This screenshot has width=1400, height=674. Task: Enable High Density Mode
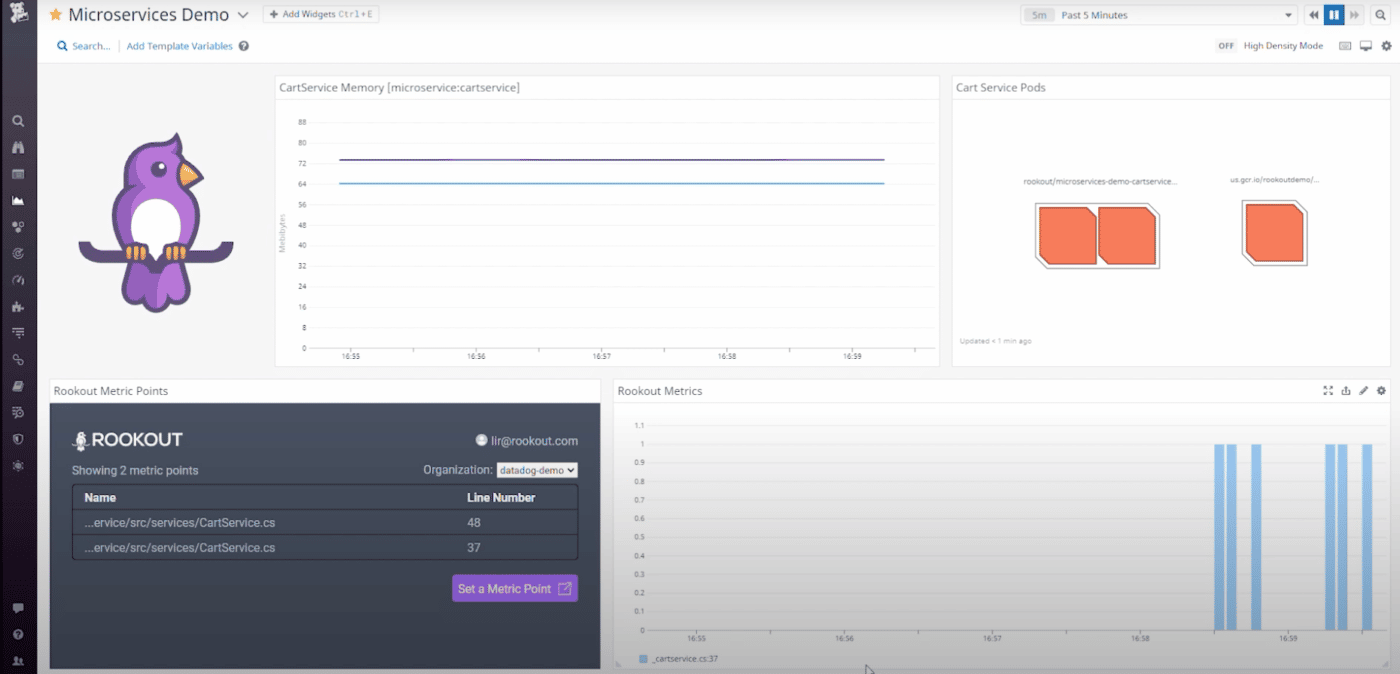coord(1226,45)
